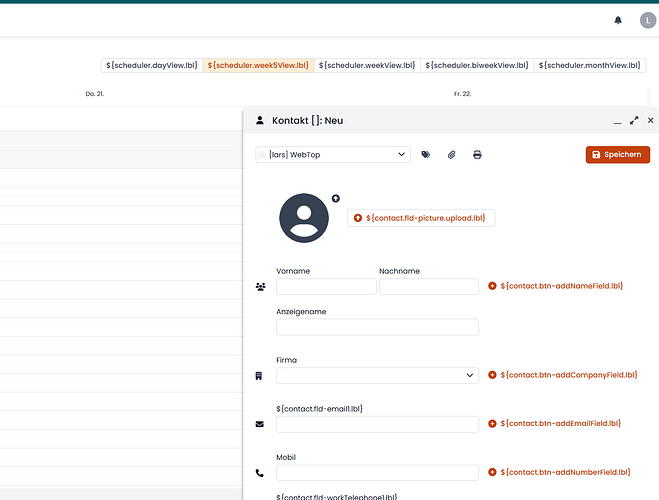This screenshot has width=659, height=500.
Task: Click the contact avatar placeholder image
Action: 304,218
